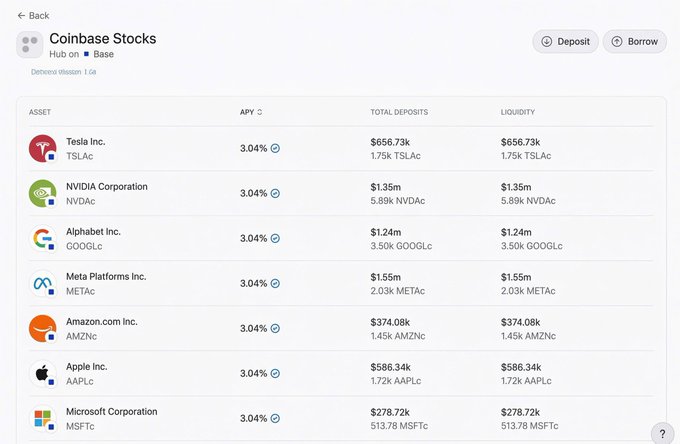Viewport: 680px width, 444px height.
Task: Click the Coinbase Stocks hub logo icon
Action: (29, 45)
